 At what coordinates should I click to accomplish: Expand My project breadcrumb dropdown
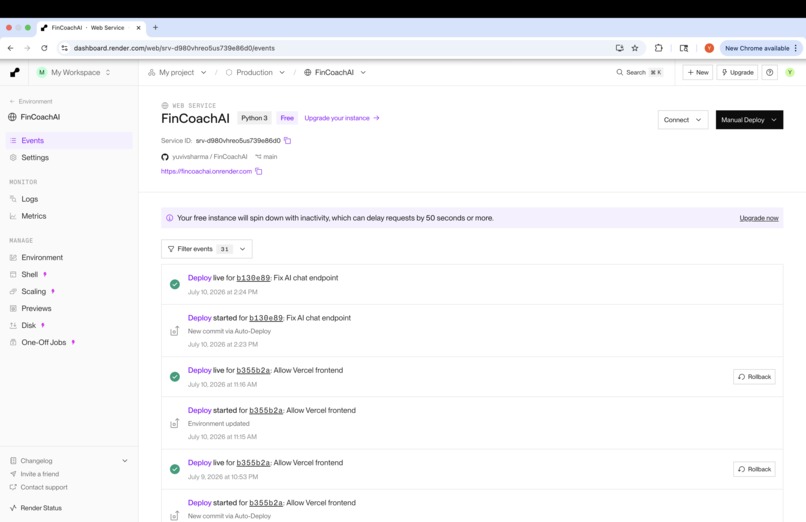204,72
